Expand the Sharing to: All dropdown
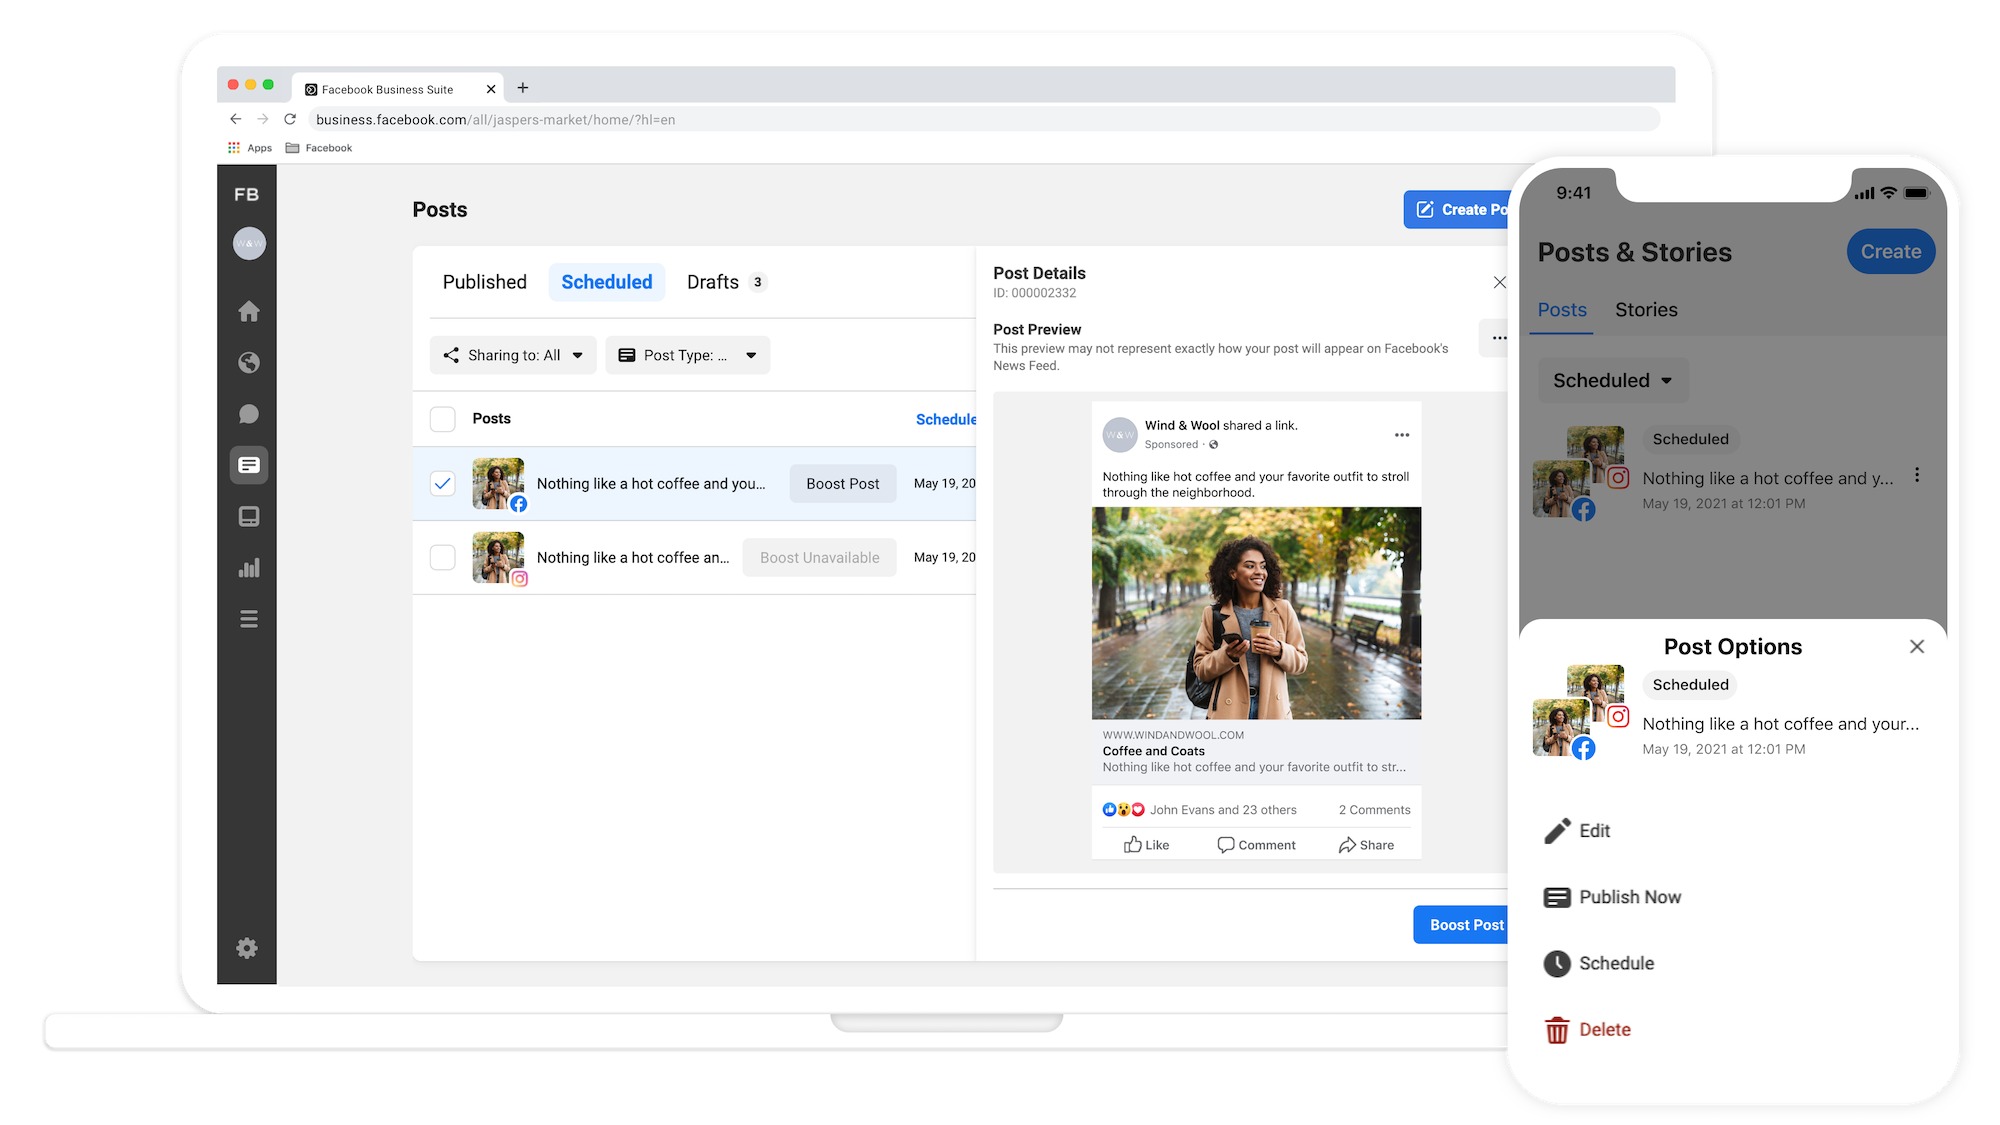The image size is (2000, 1125). (x=513, y=355)
